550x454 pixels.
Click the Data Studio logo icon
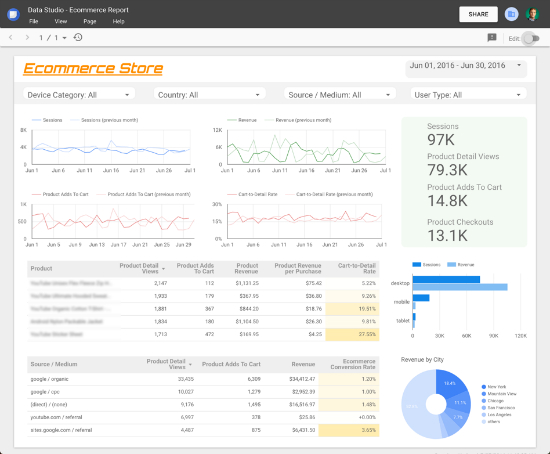tap(13, 14)
